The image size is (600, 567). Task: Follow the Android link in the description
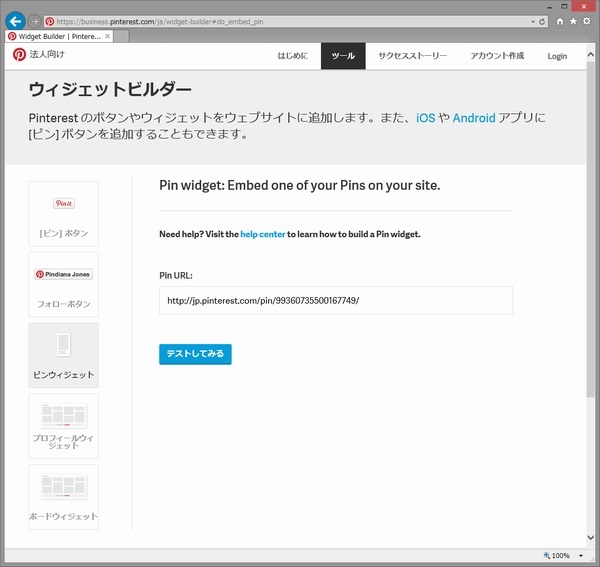pyautogui.click(x=474, y=118)
